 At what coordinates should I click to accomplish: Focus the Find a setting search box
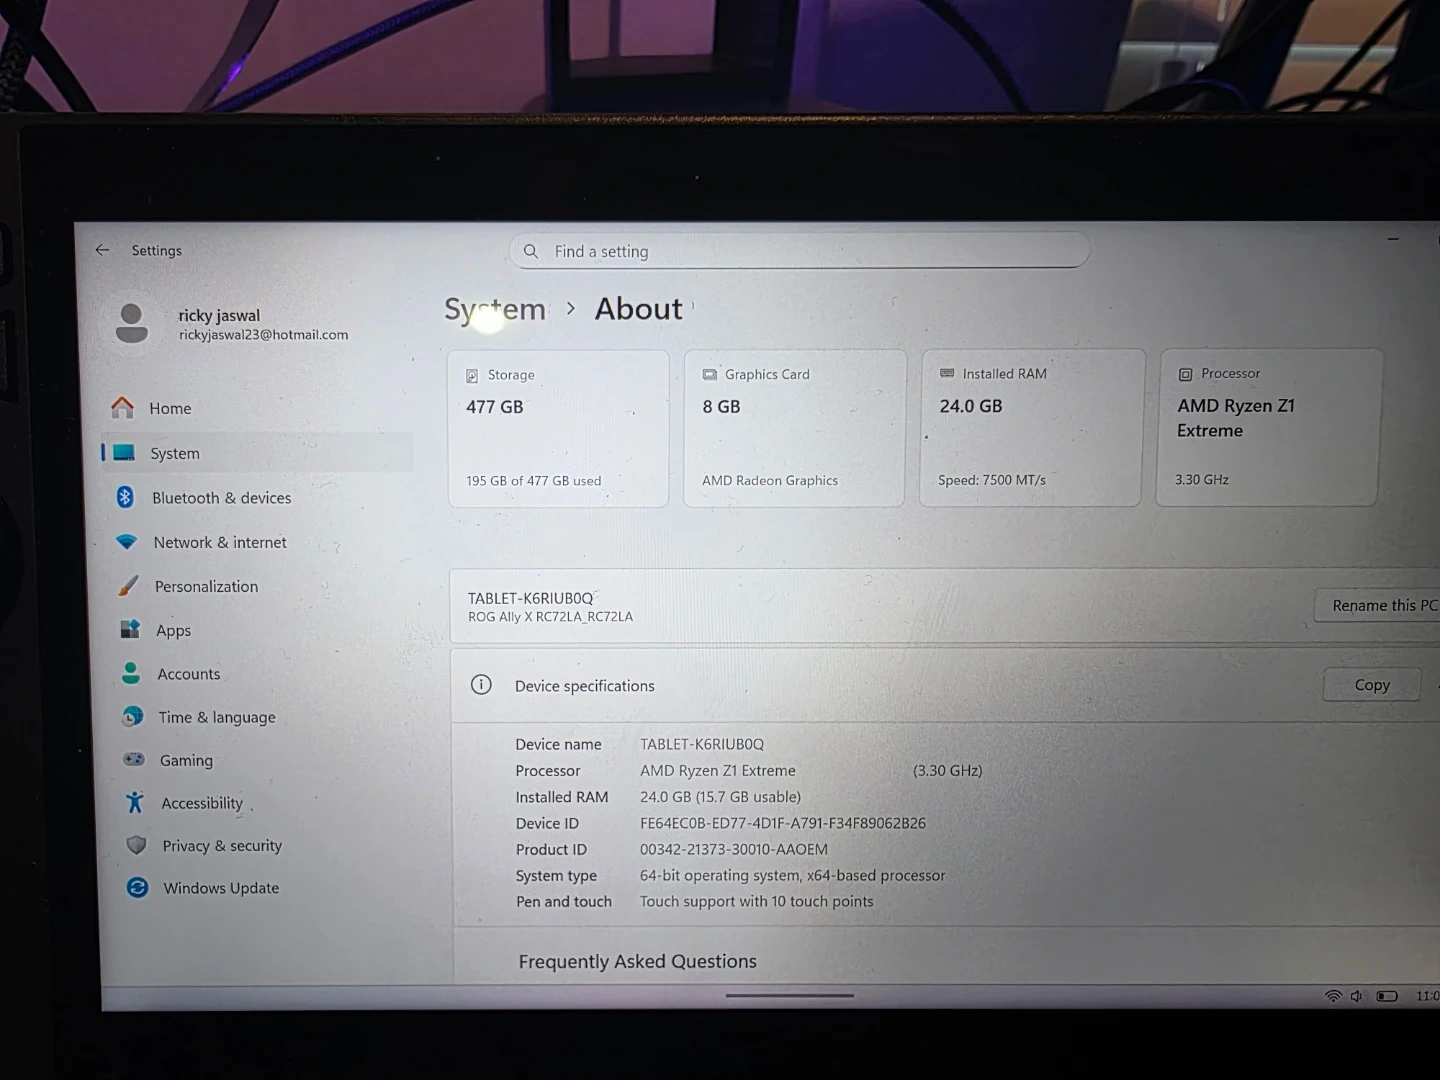tap(800, 251)
